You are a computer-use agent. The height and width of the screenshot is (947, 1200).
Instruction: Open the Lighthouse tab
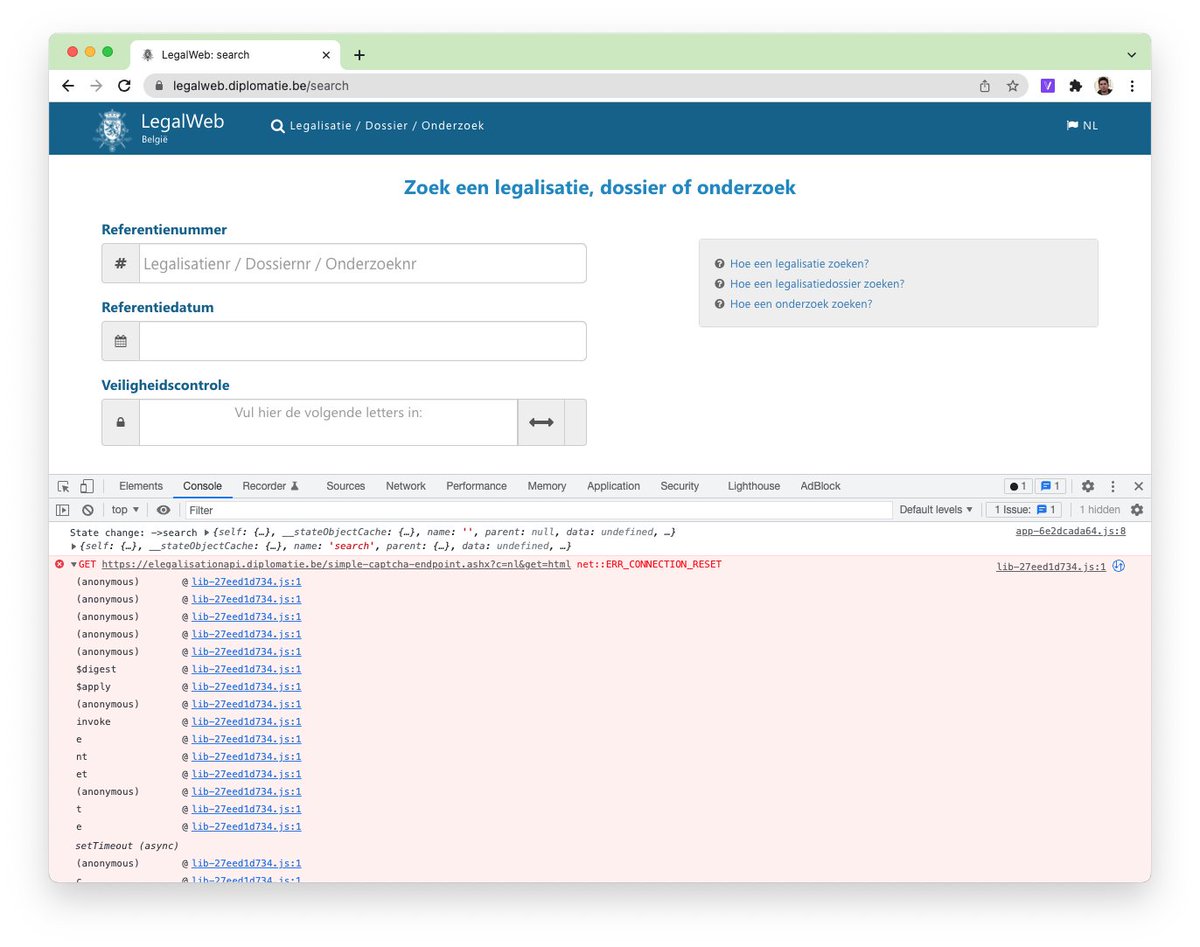[x=754, y=486]
